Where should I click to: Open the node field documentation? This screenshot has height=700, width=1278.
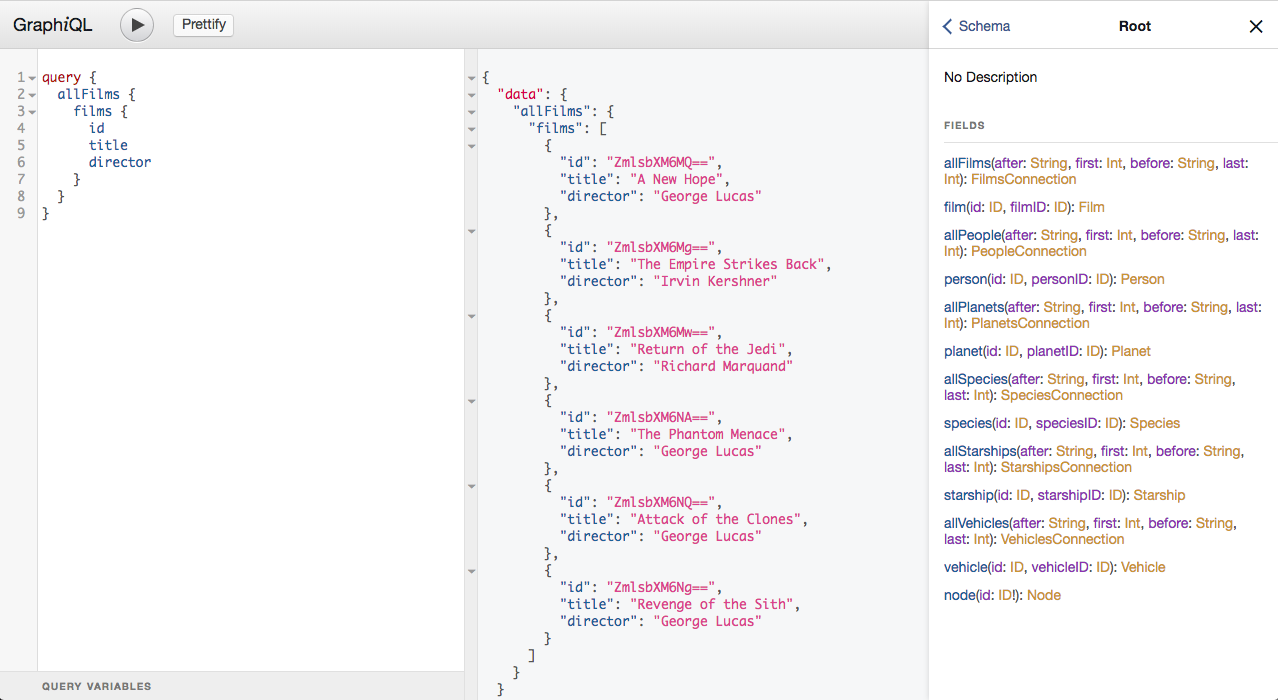coord(961,595)
